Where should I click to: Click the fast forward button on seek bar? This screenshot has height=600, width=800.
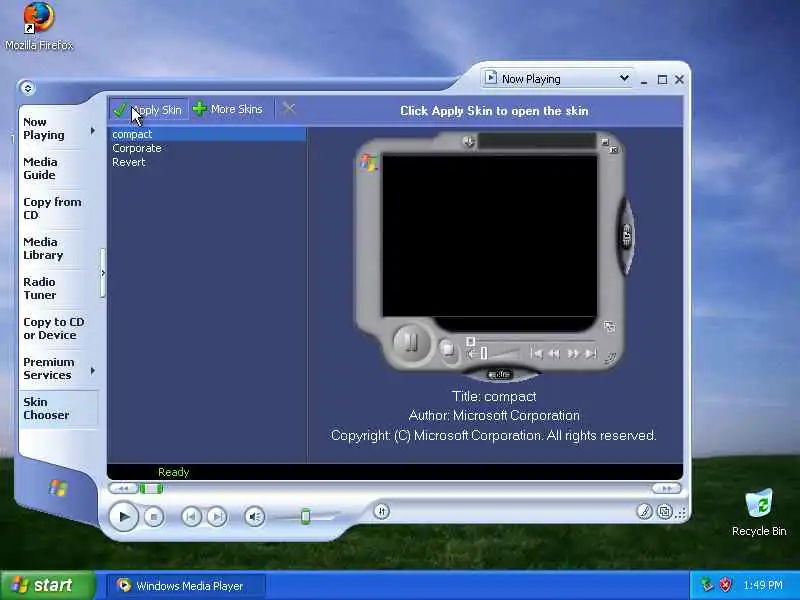[666, 489]
